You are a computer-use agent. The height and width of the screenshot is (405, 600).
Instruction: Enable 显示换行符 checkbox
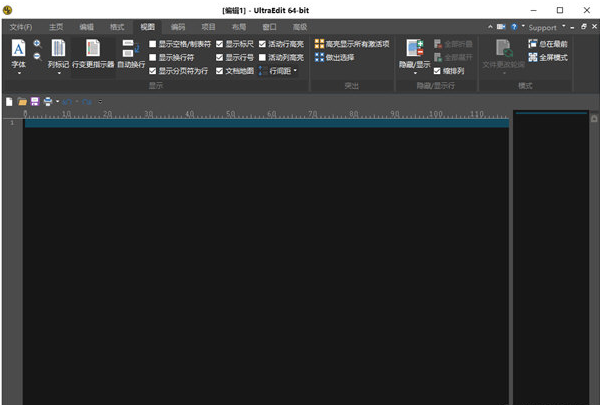152,57
